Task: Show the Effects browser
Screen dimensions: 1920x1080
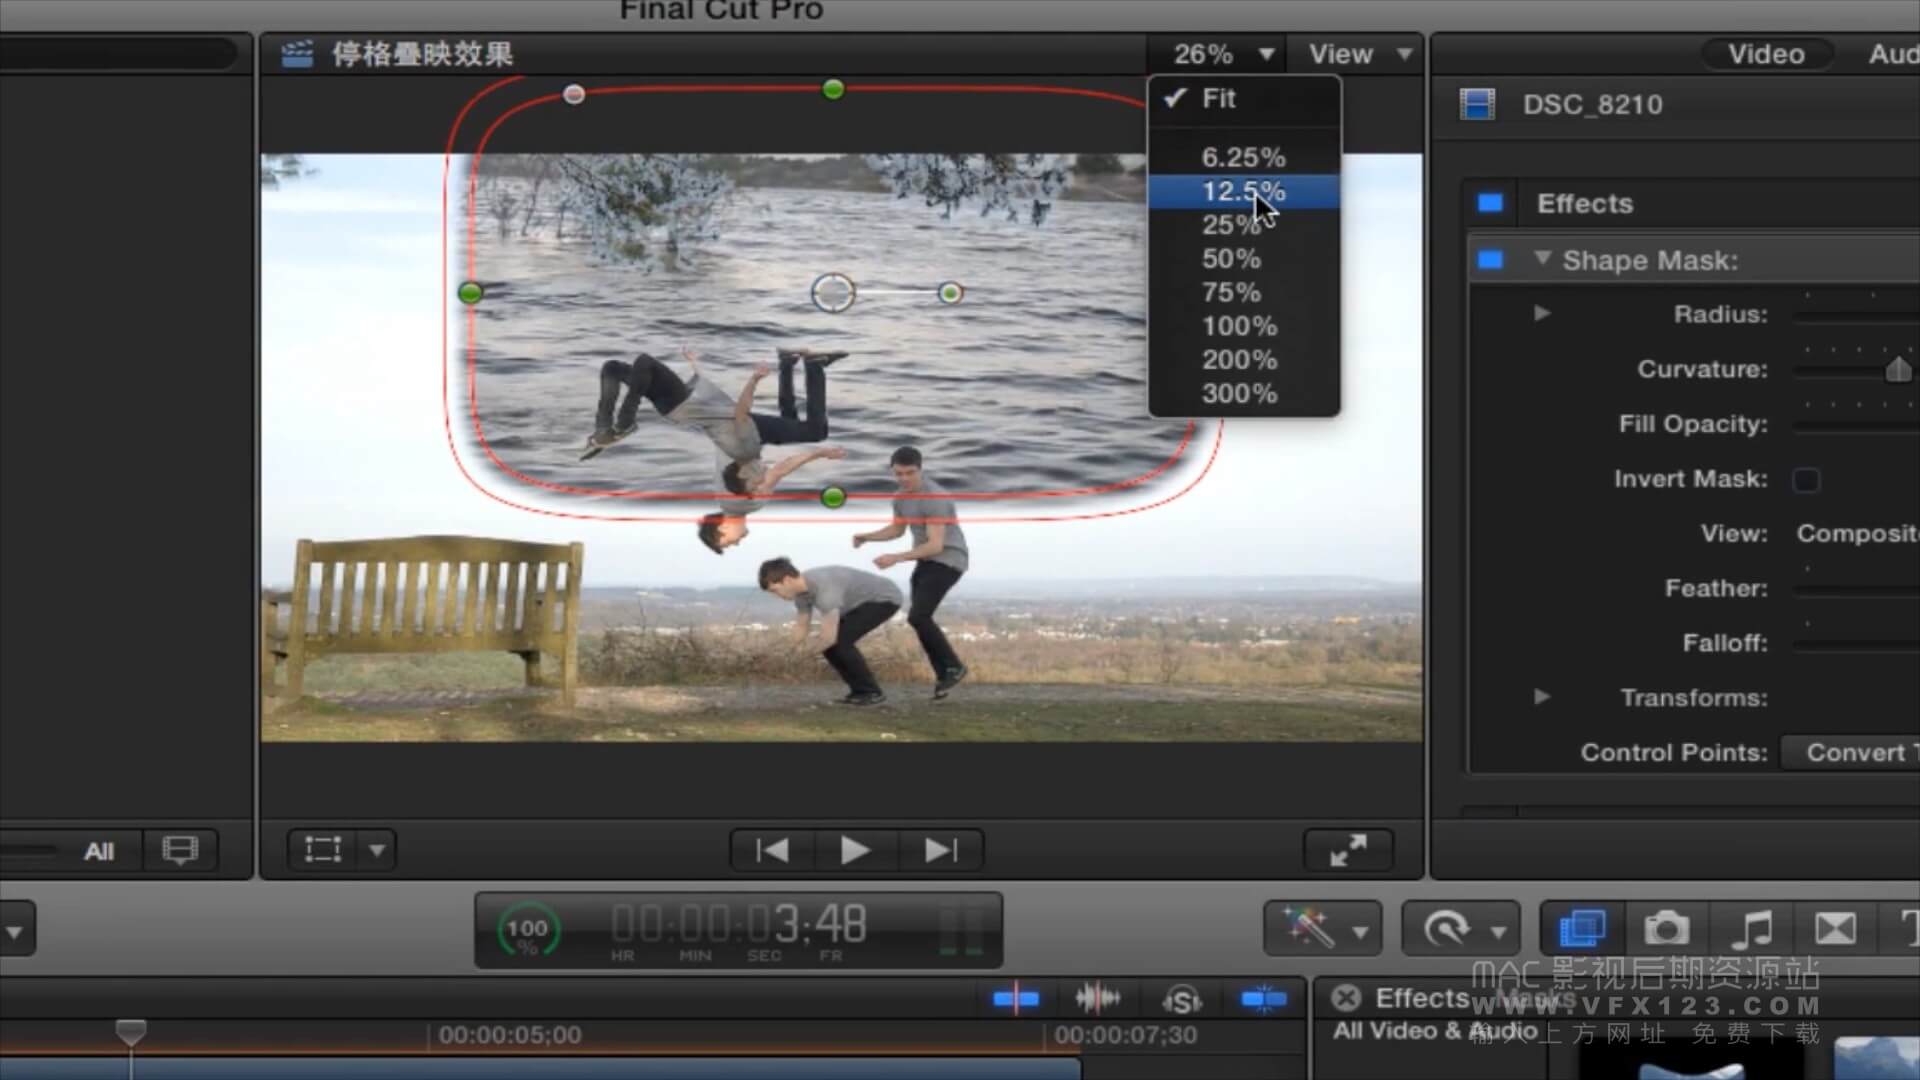Action: pos(1582,929)
